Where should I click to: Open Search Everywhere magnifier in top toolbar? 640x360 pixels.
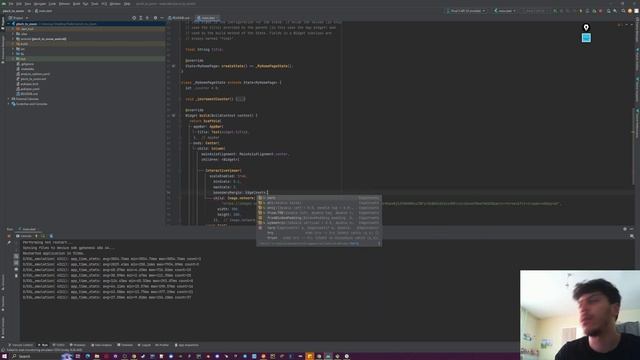pyautogui.click(x=623, y=11)
